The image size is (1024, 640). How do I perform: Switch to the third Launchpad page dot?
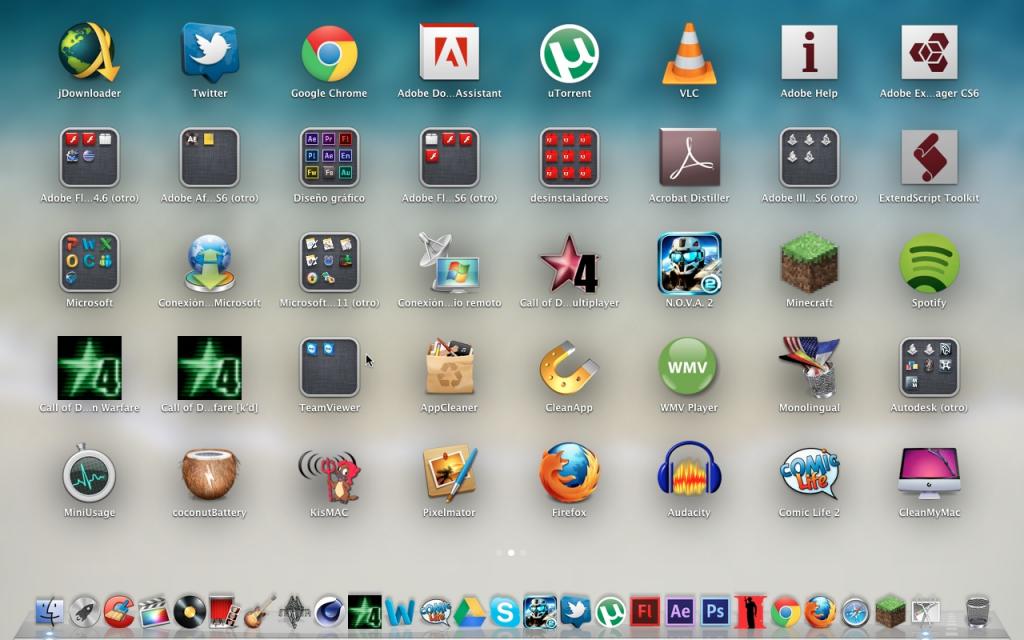pos(523,552)
